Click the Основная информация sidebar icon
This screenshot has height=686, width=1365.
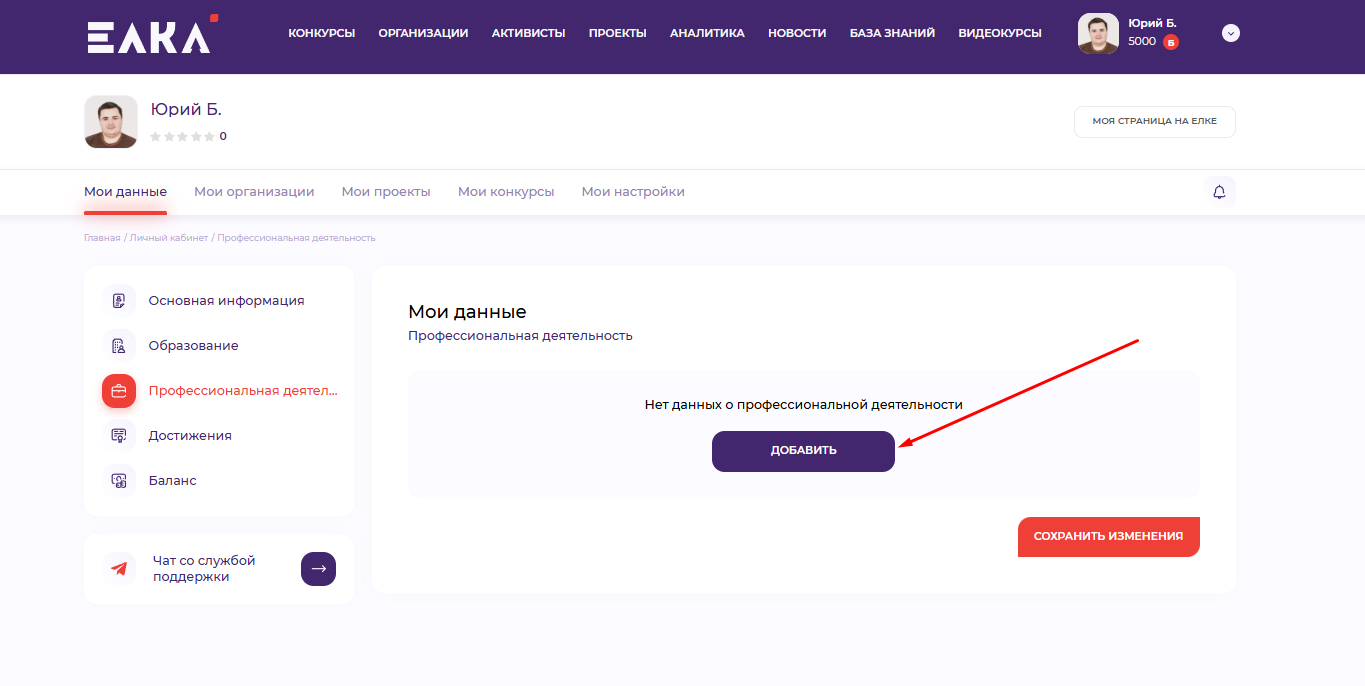coord(119,301)
